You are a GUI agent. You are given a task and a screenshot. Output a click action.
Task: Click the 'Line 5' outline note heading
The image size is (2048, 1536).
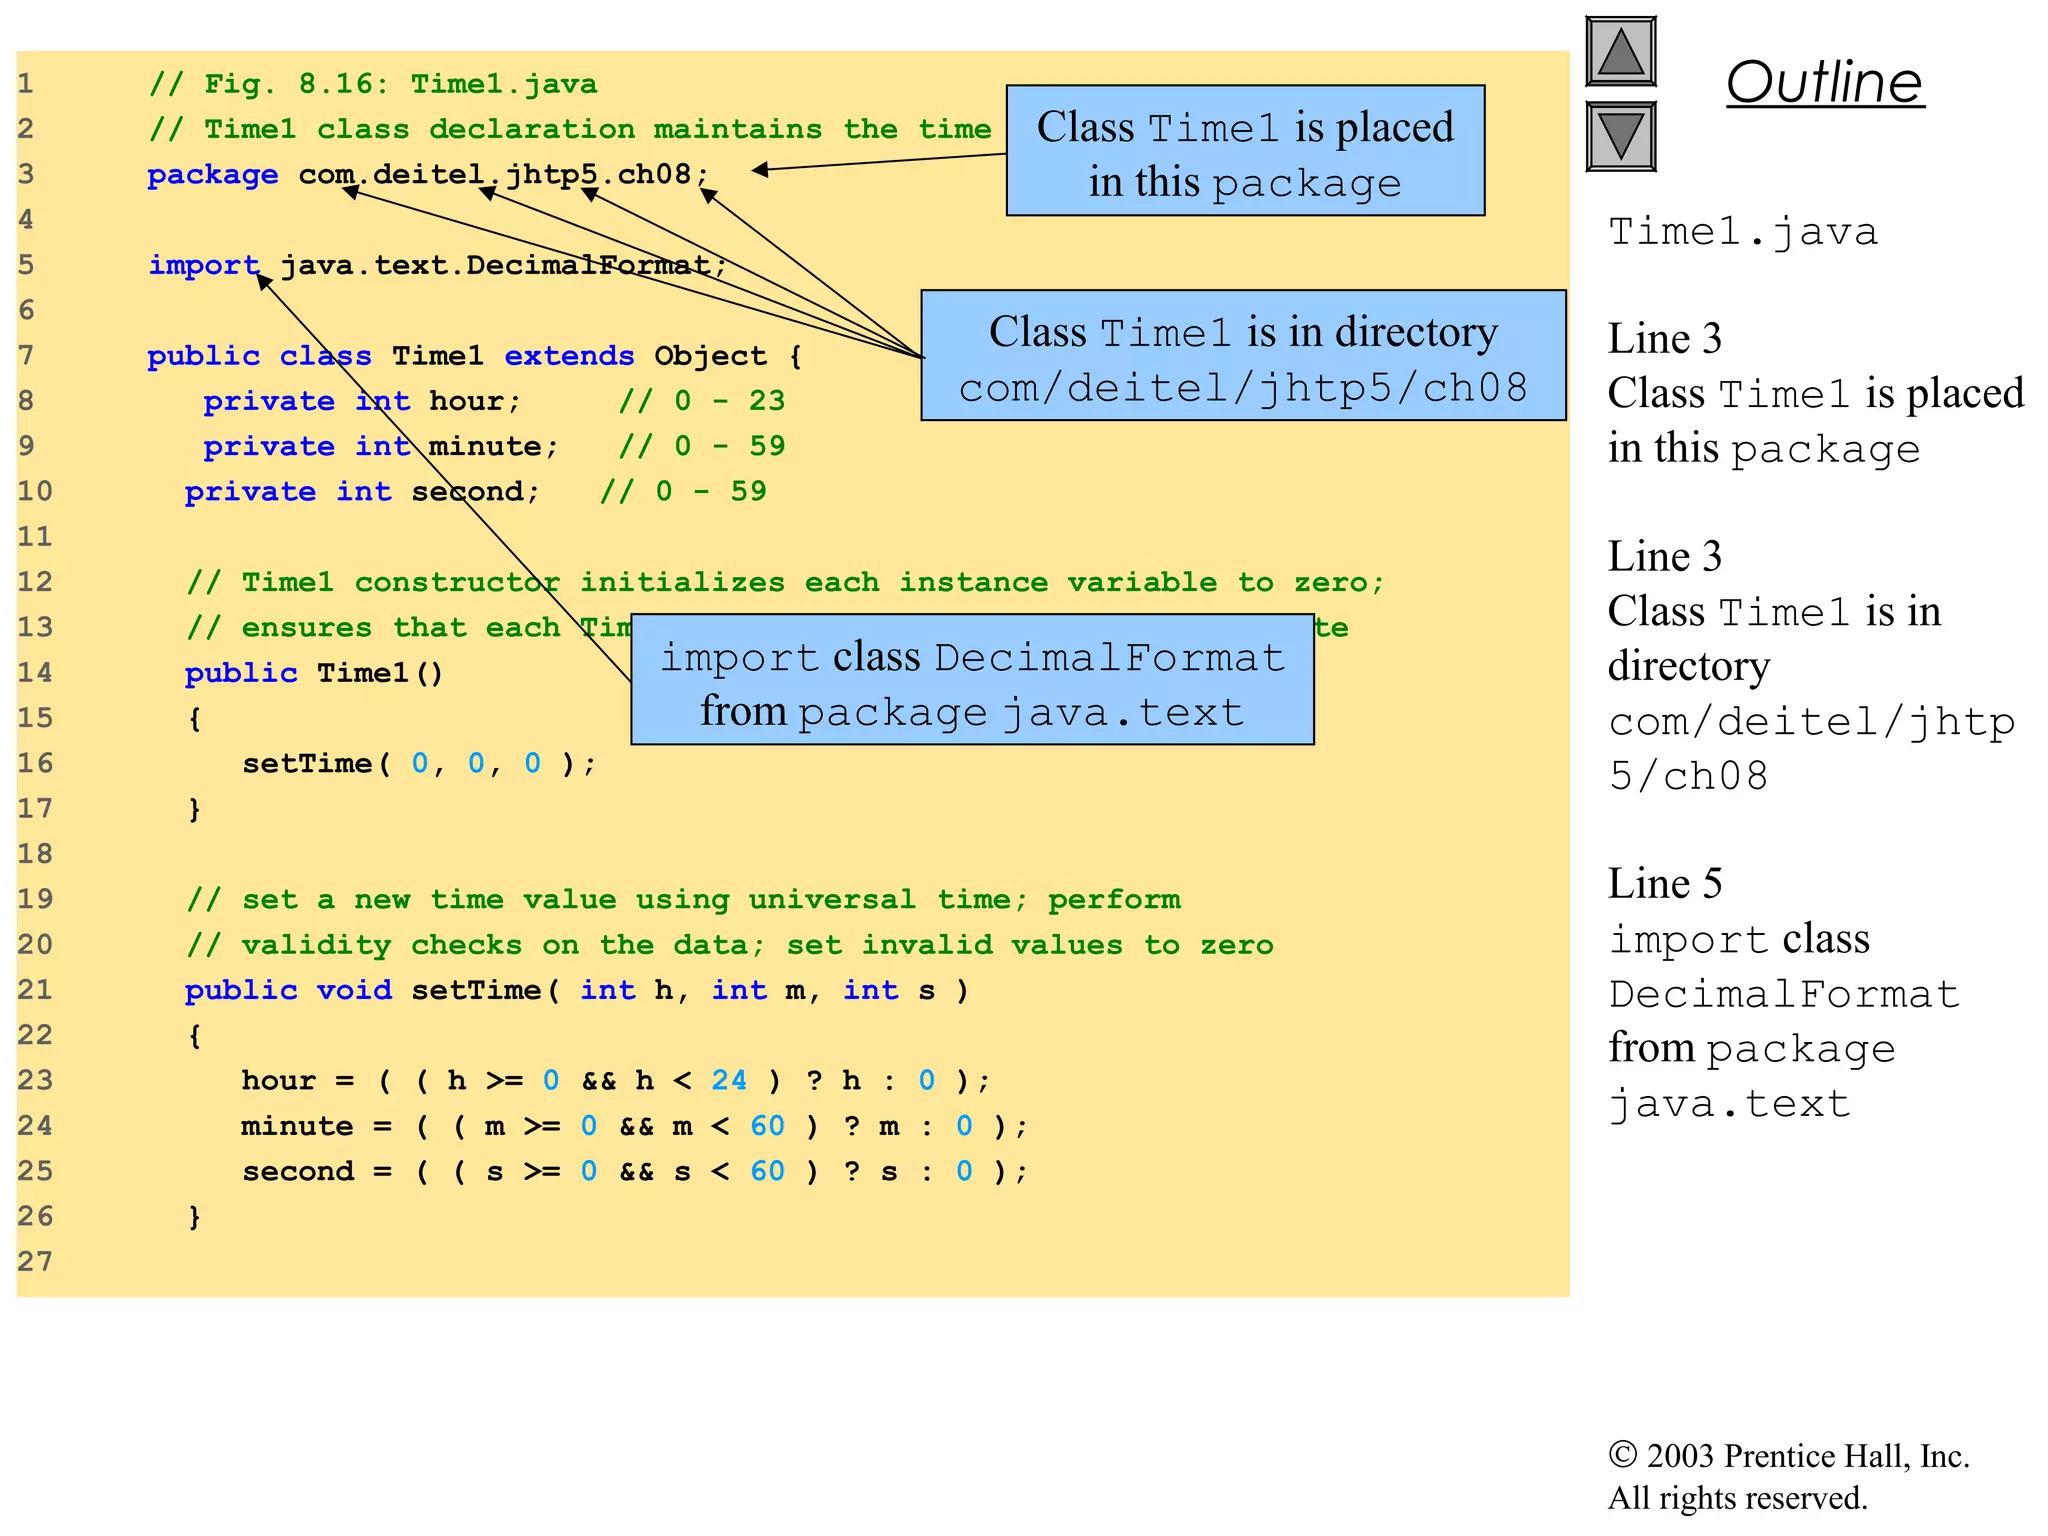tap(1665, 883)
